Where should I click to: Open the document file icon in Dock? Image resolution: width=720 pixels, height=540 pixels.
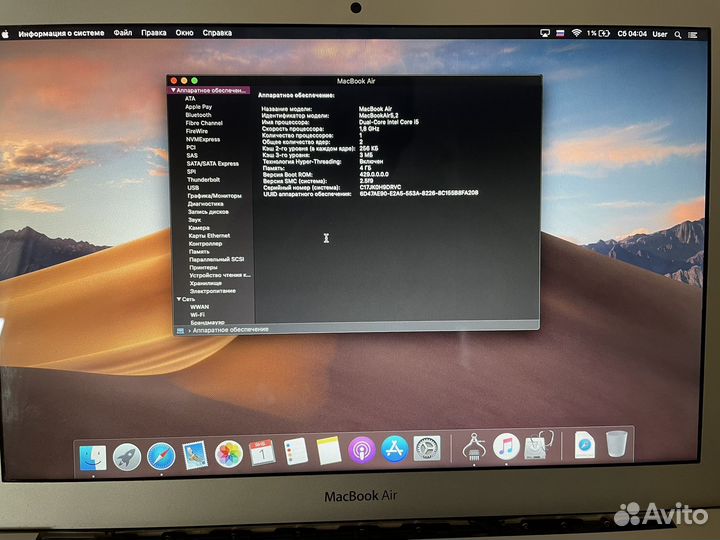[x=585, y=444]
